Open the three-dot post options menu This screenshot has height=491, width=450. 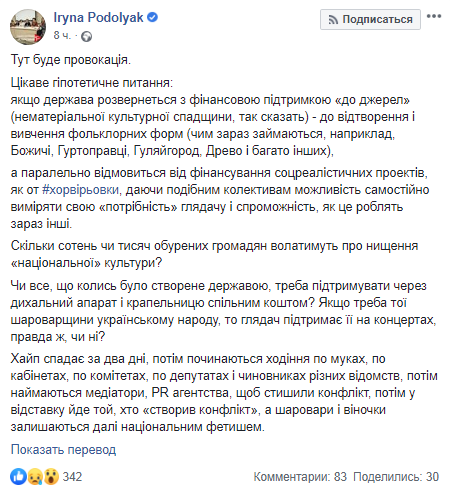[434, 16]
